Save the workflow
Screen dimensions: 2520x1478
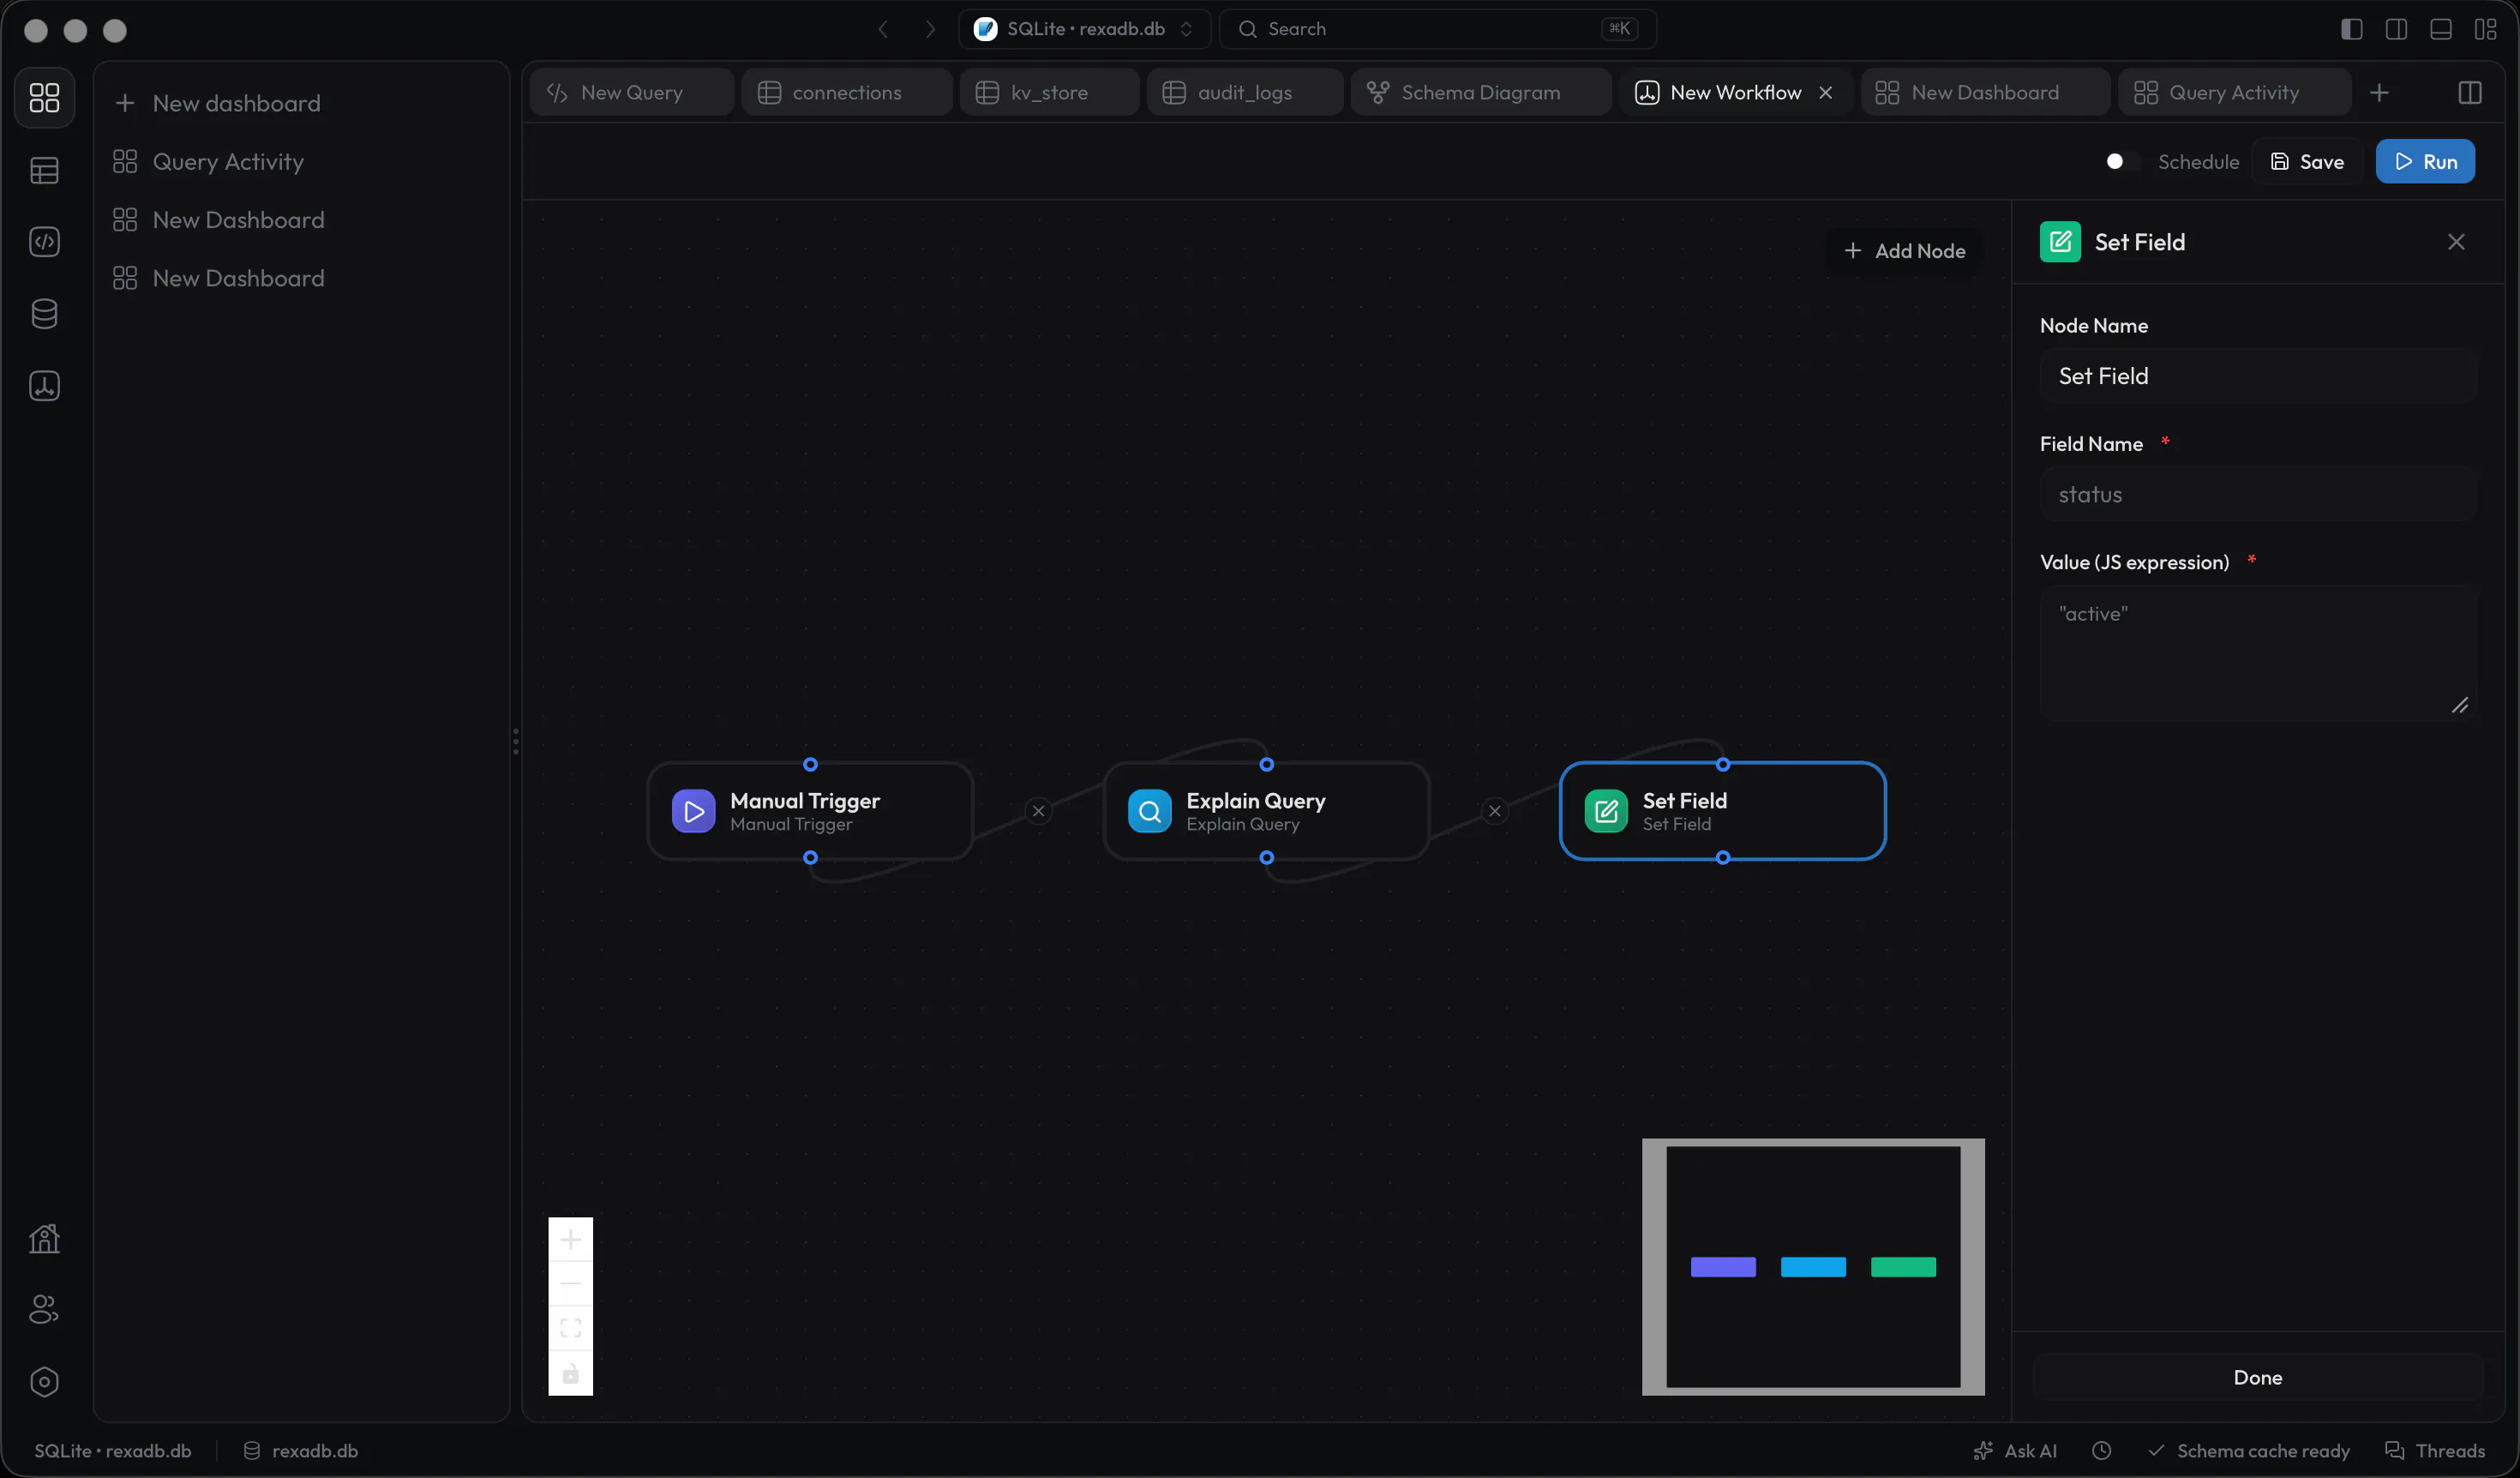pos(2307,161)
